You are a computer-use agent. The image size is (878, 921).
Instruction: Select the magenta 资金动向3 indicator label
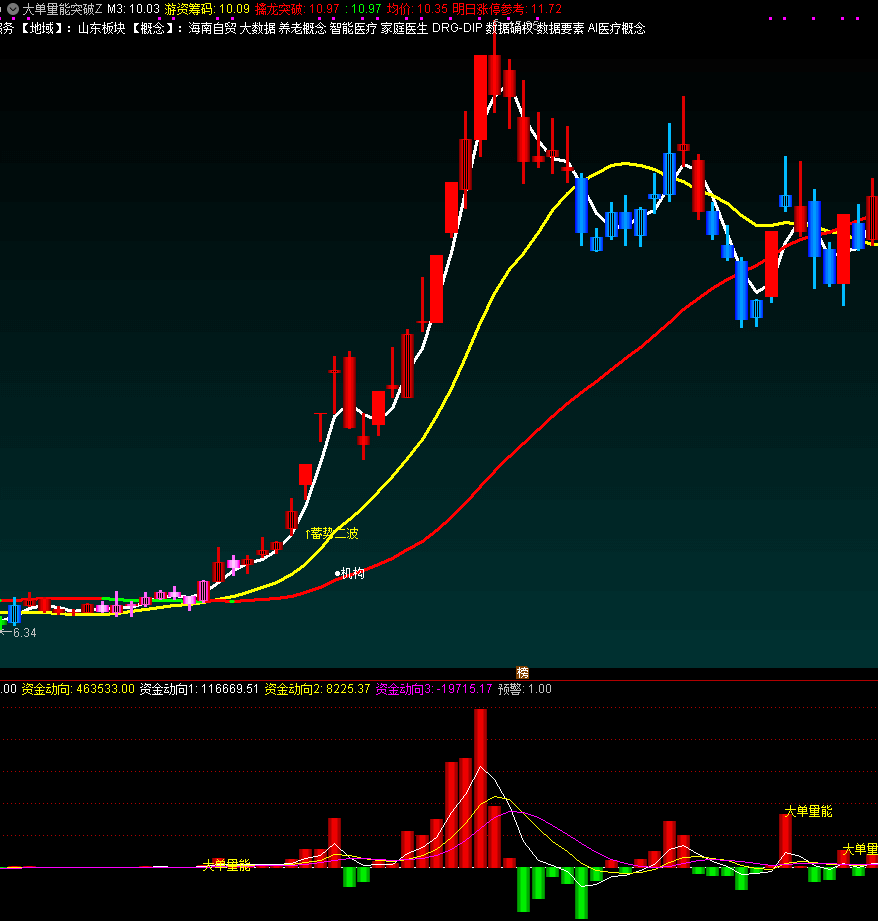coord(406,689)
